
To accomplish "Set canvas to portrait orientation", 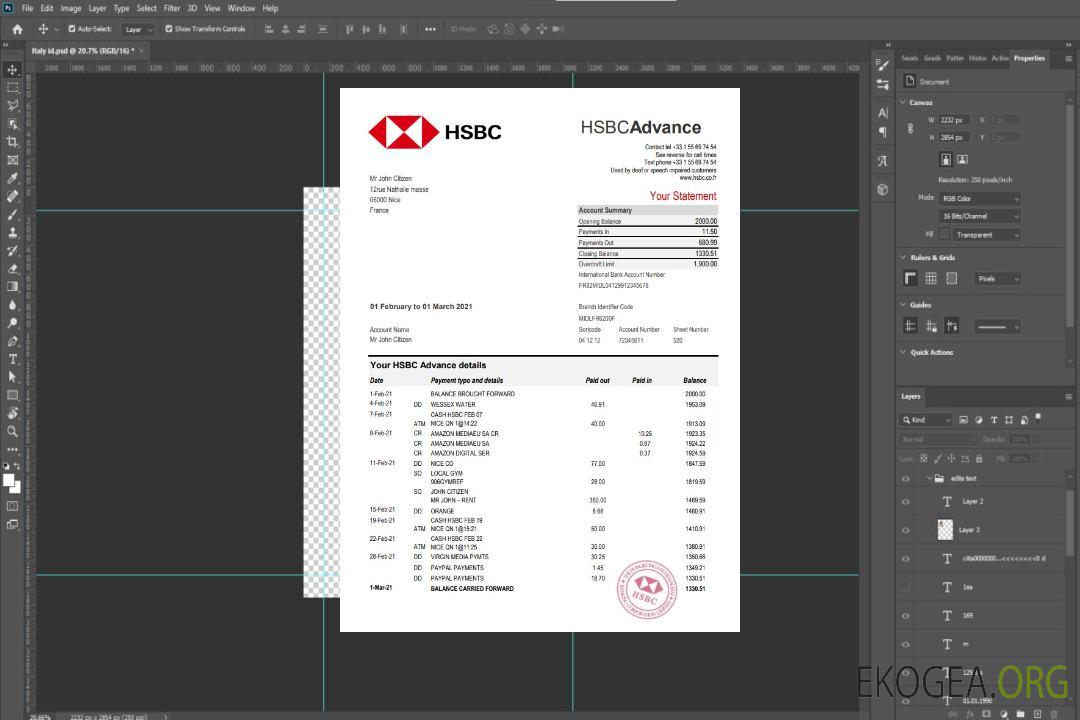I will click(946, 160).
